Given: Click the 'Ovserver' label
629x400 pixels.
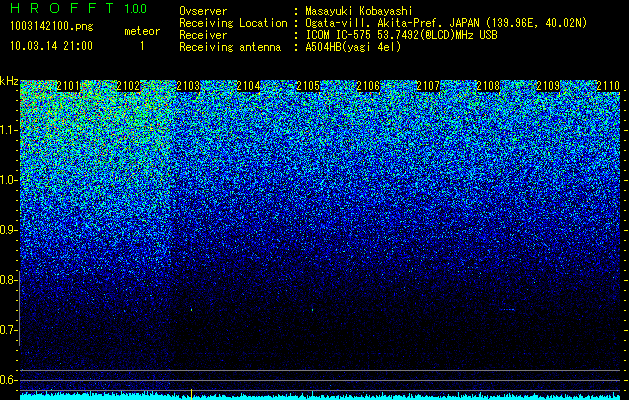Looking at the screenshot, I should (203, 11).
